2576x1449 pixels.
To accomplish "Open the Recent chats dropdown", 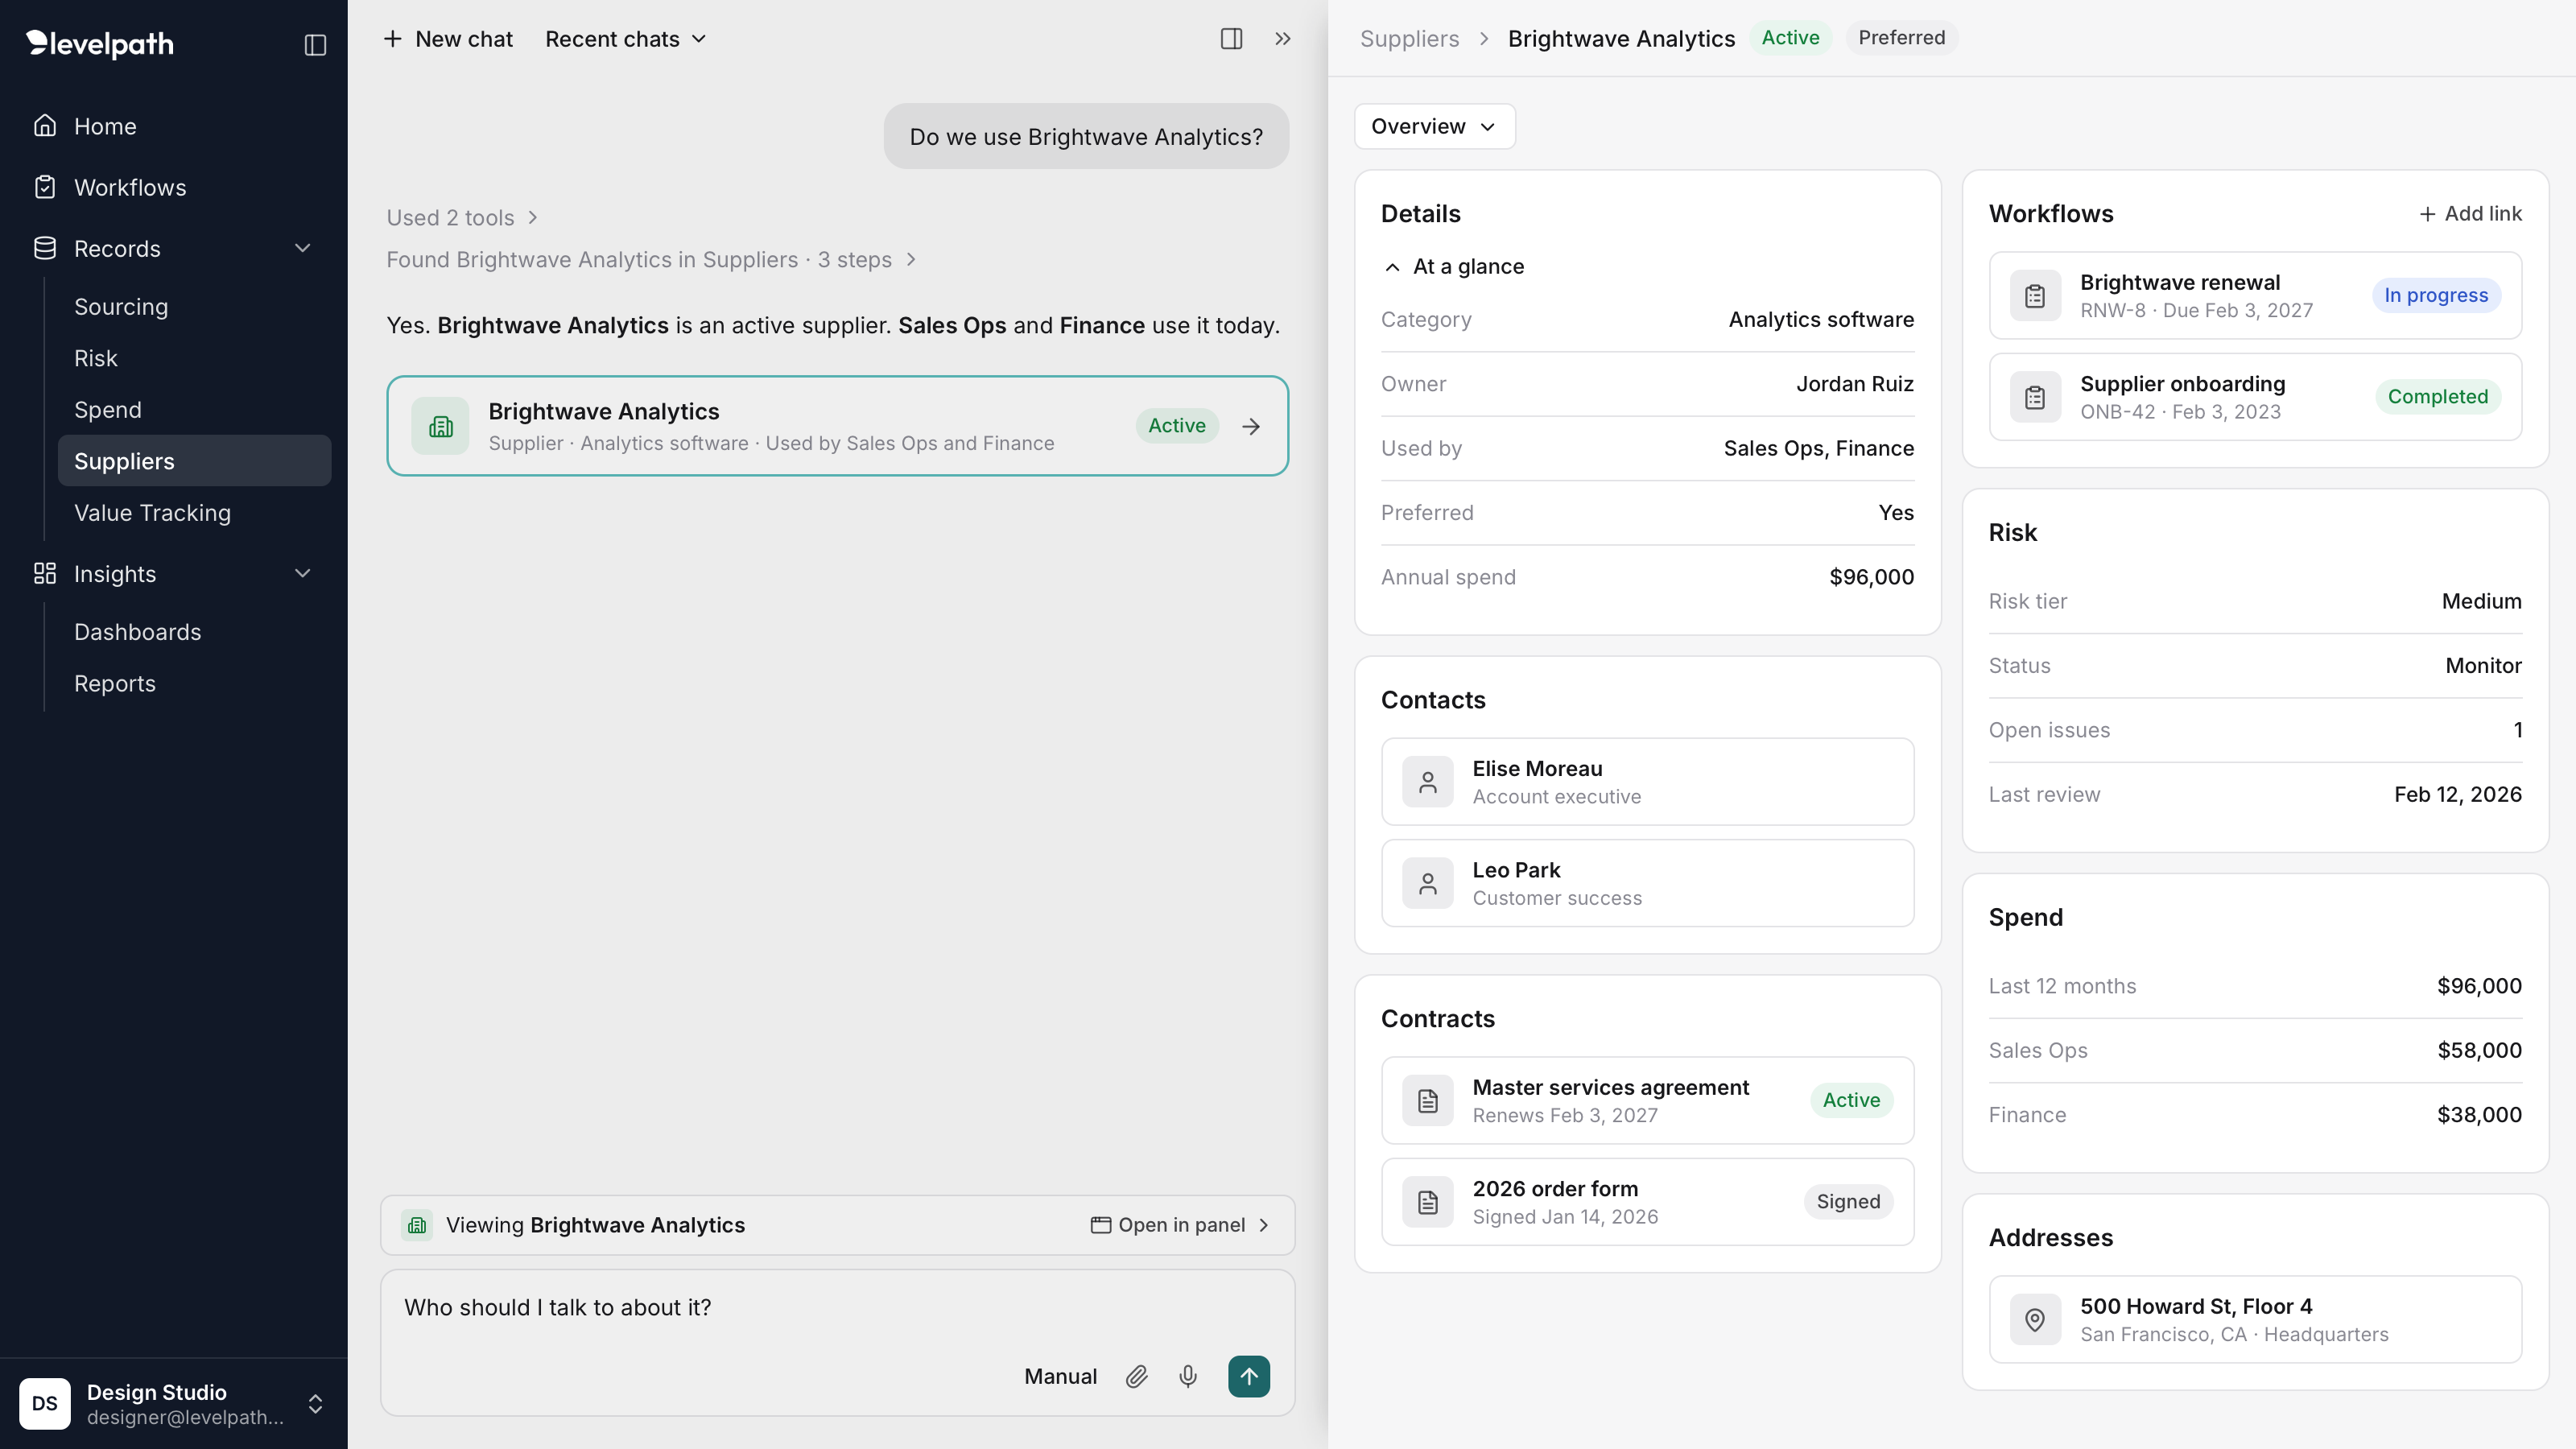I will [626, 39].
